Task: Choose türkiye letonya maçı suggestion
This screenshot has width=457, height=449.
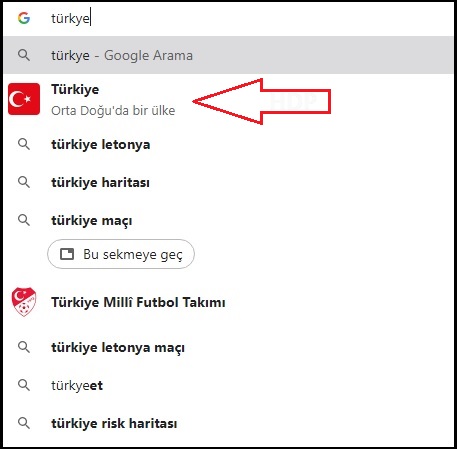Action: [228, 347]
